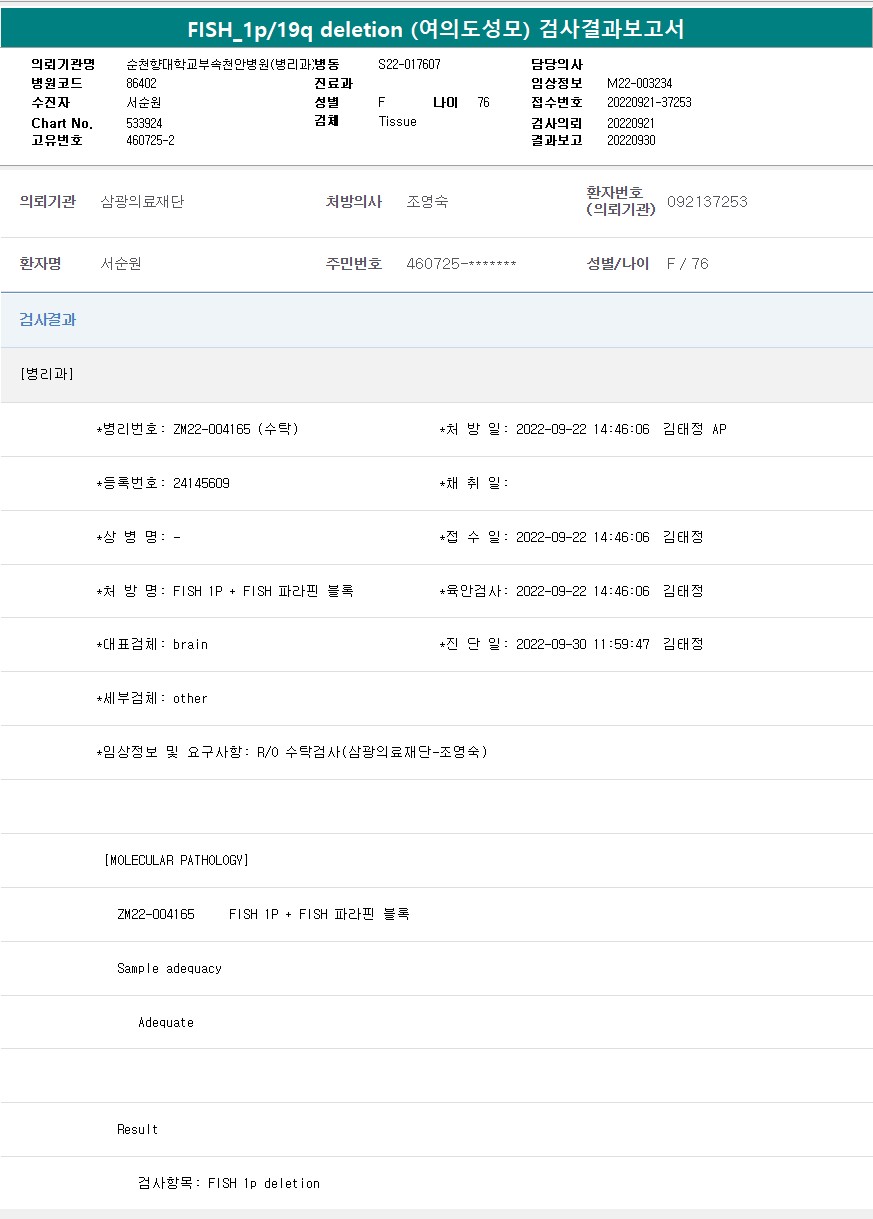This screenshot has width=873, height=1219.
Task: Select Chart No. value 533924
Action: pyautogui.click(x=144, y=123)
